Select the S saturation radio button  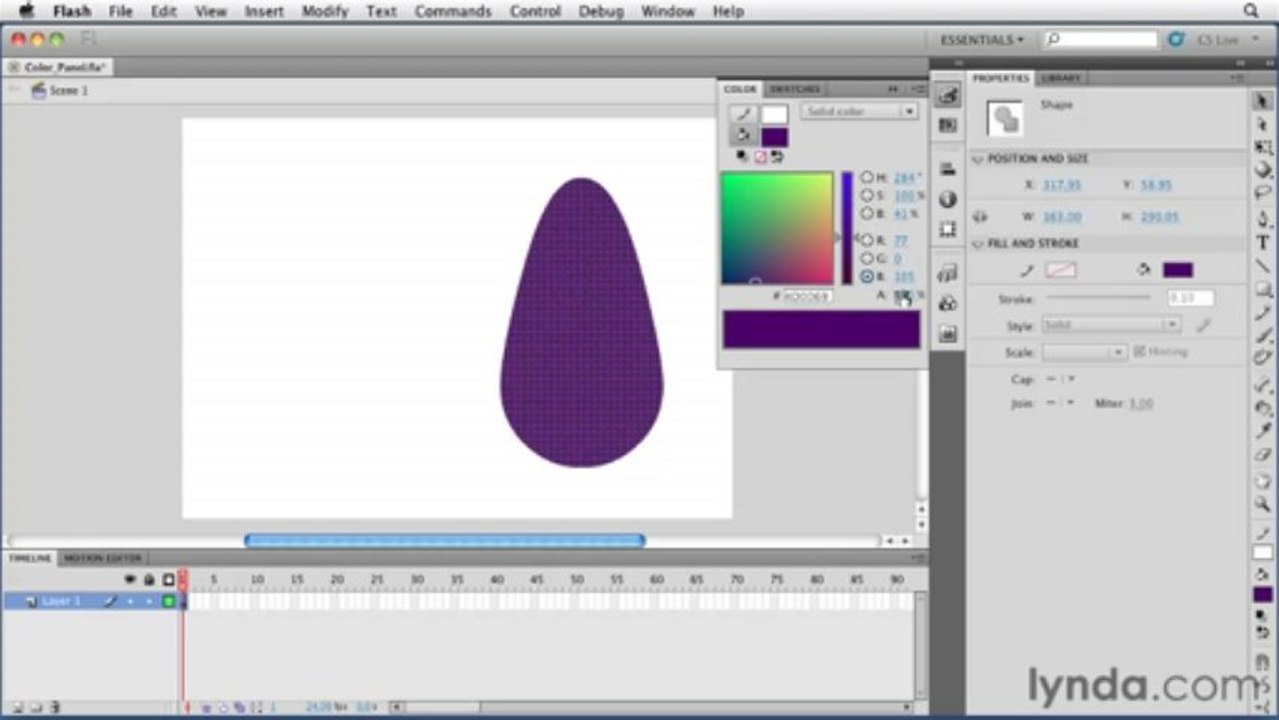[x=867, y=195]
